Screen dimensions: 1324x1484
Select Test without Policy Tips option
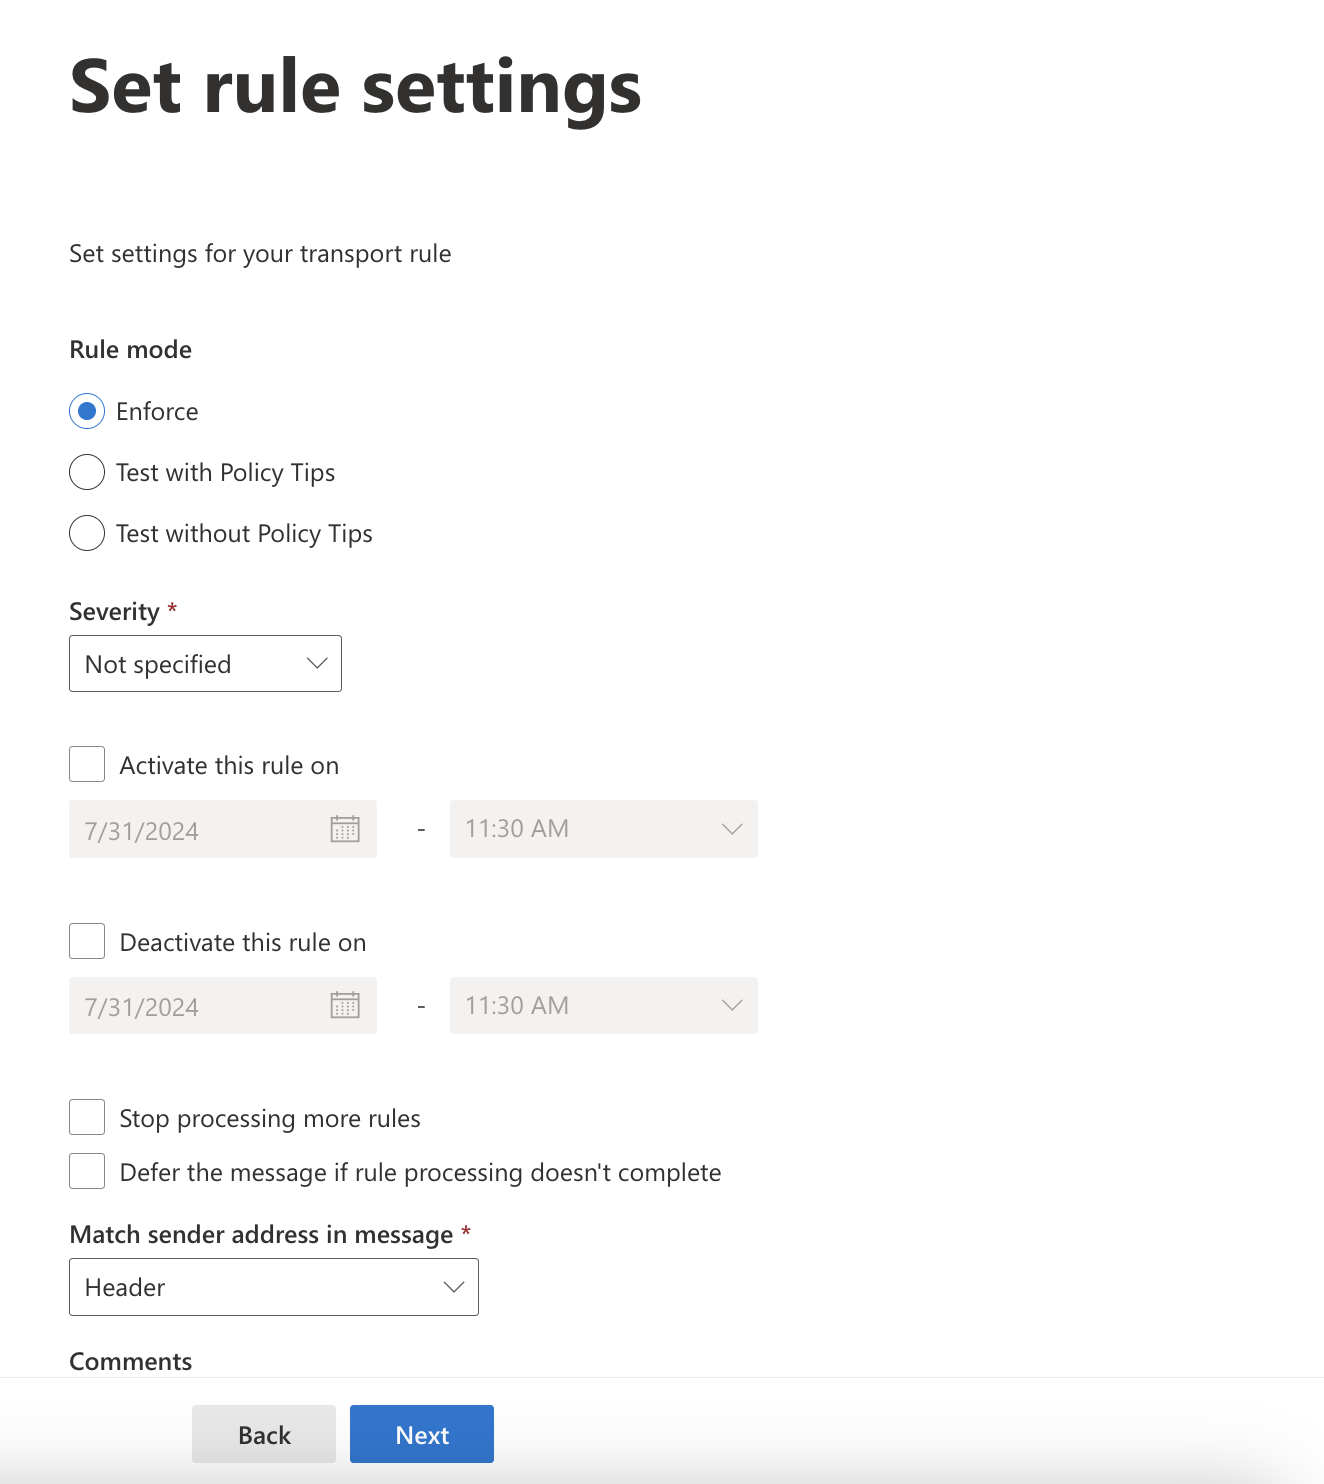[87, 533]
